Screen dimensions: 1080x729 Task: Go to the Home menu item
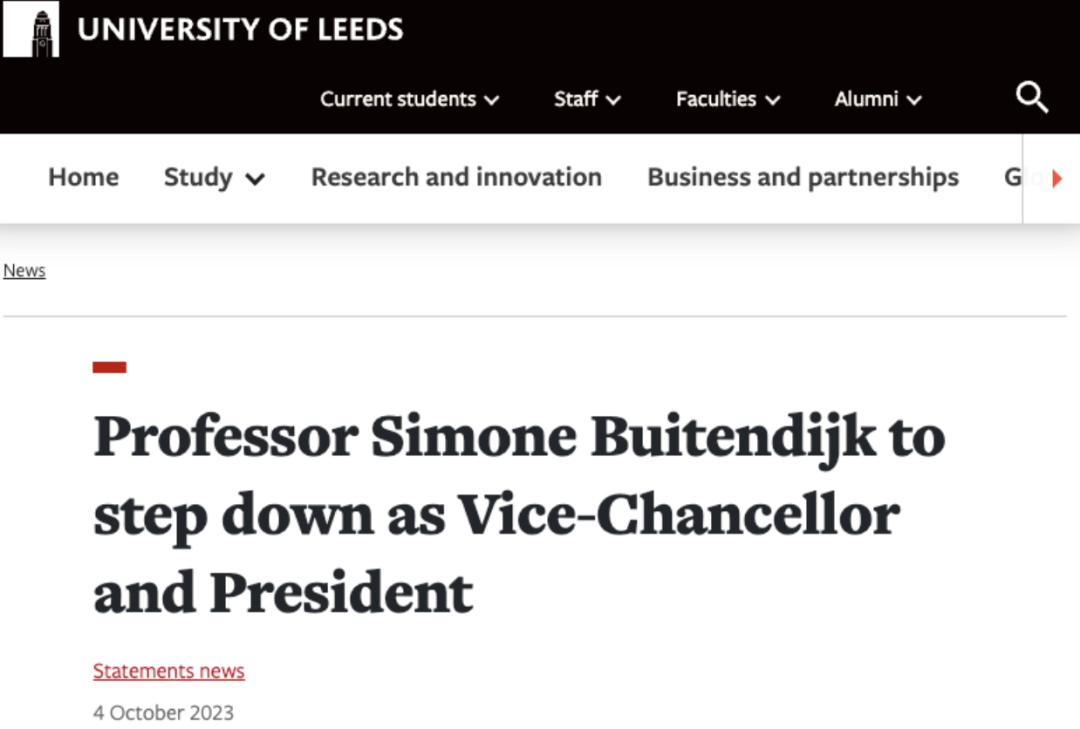(x=83, y=177)
